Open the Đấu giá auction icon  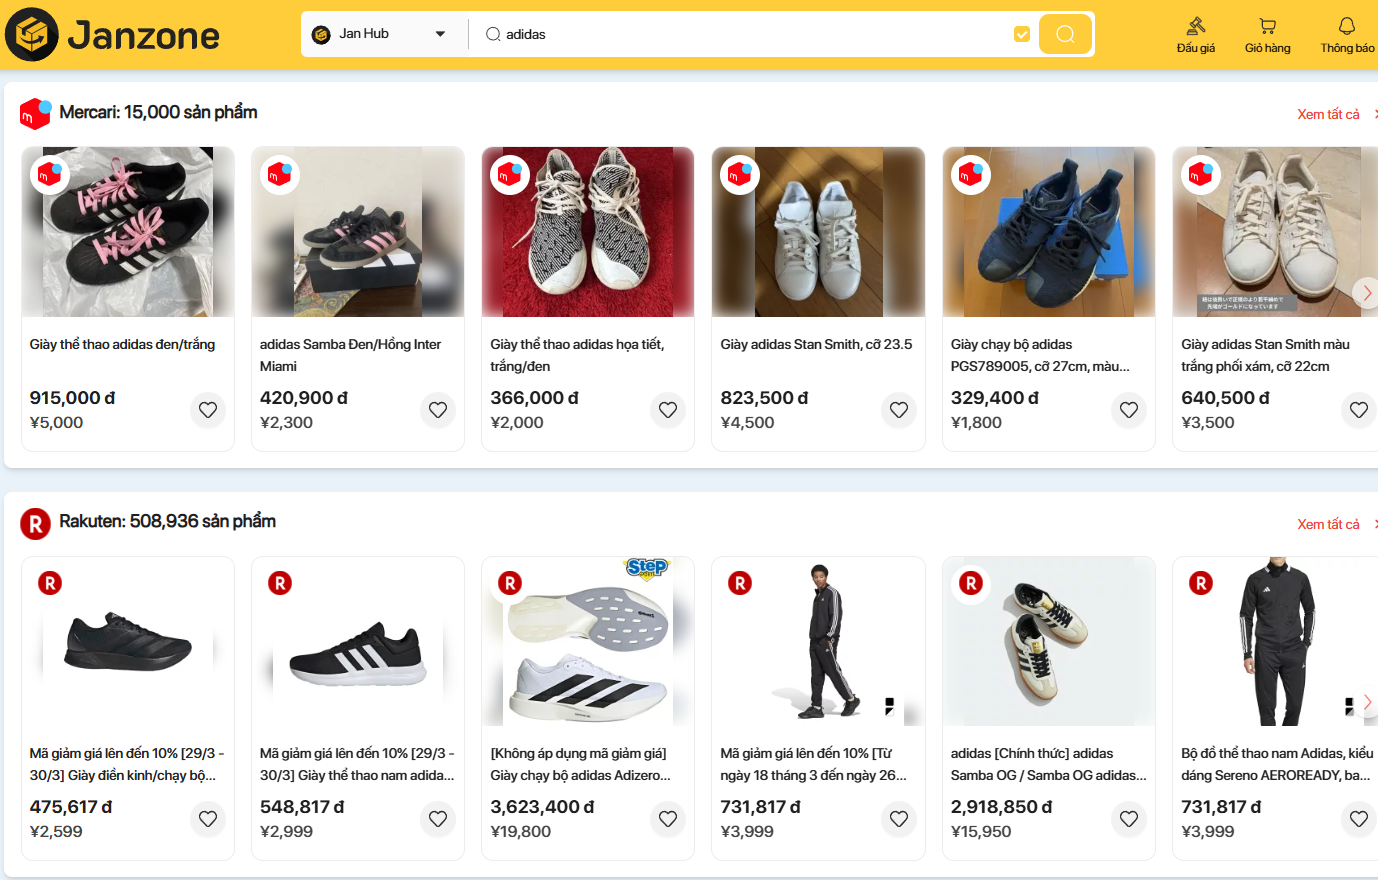[x=1195, y=34]
